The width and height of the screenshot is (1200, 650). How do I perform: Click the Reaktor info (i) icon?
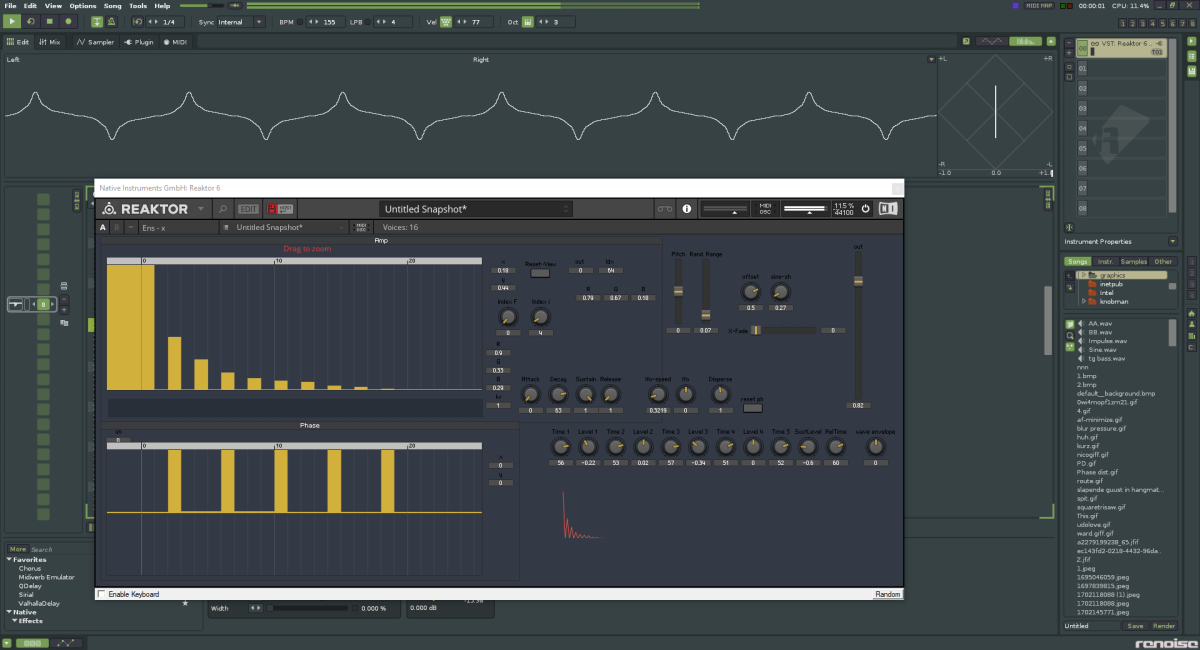[686, 209]
